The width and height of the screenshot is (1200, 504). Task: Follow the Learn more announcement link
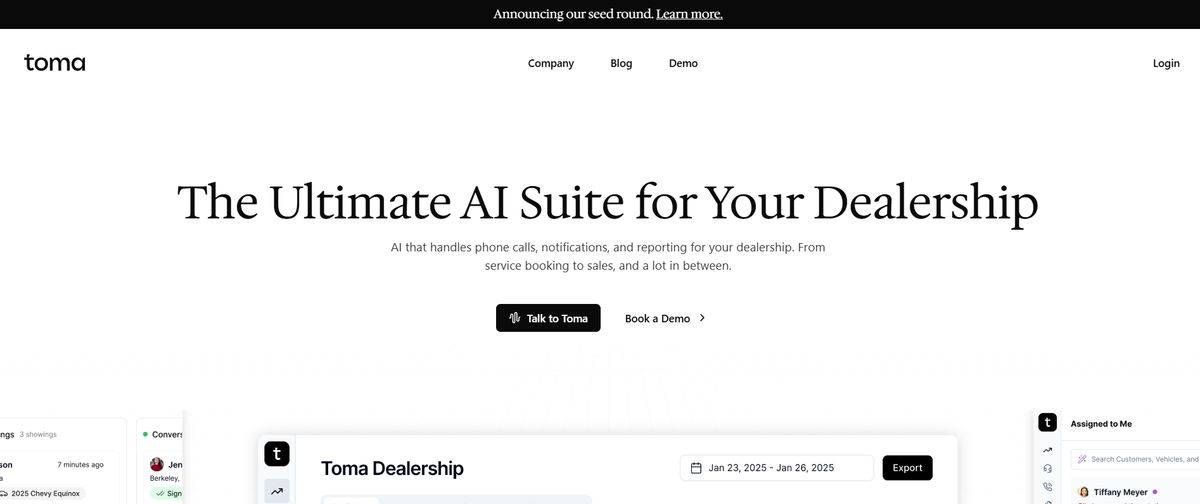tap(689, 14)
